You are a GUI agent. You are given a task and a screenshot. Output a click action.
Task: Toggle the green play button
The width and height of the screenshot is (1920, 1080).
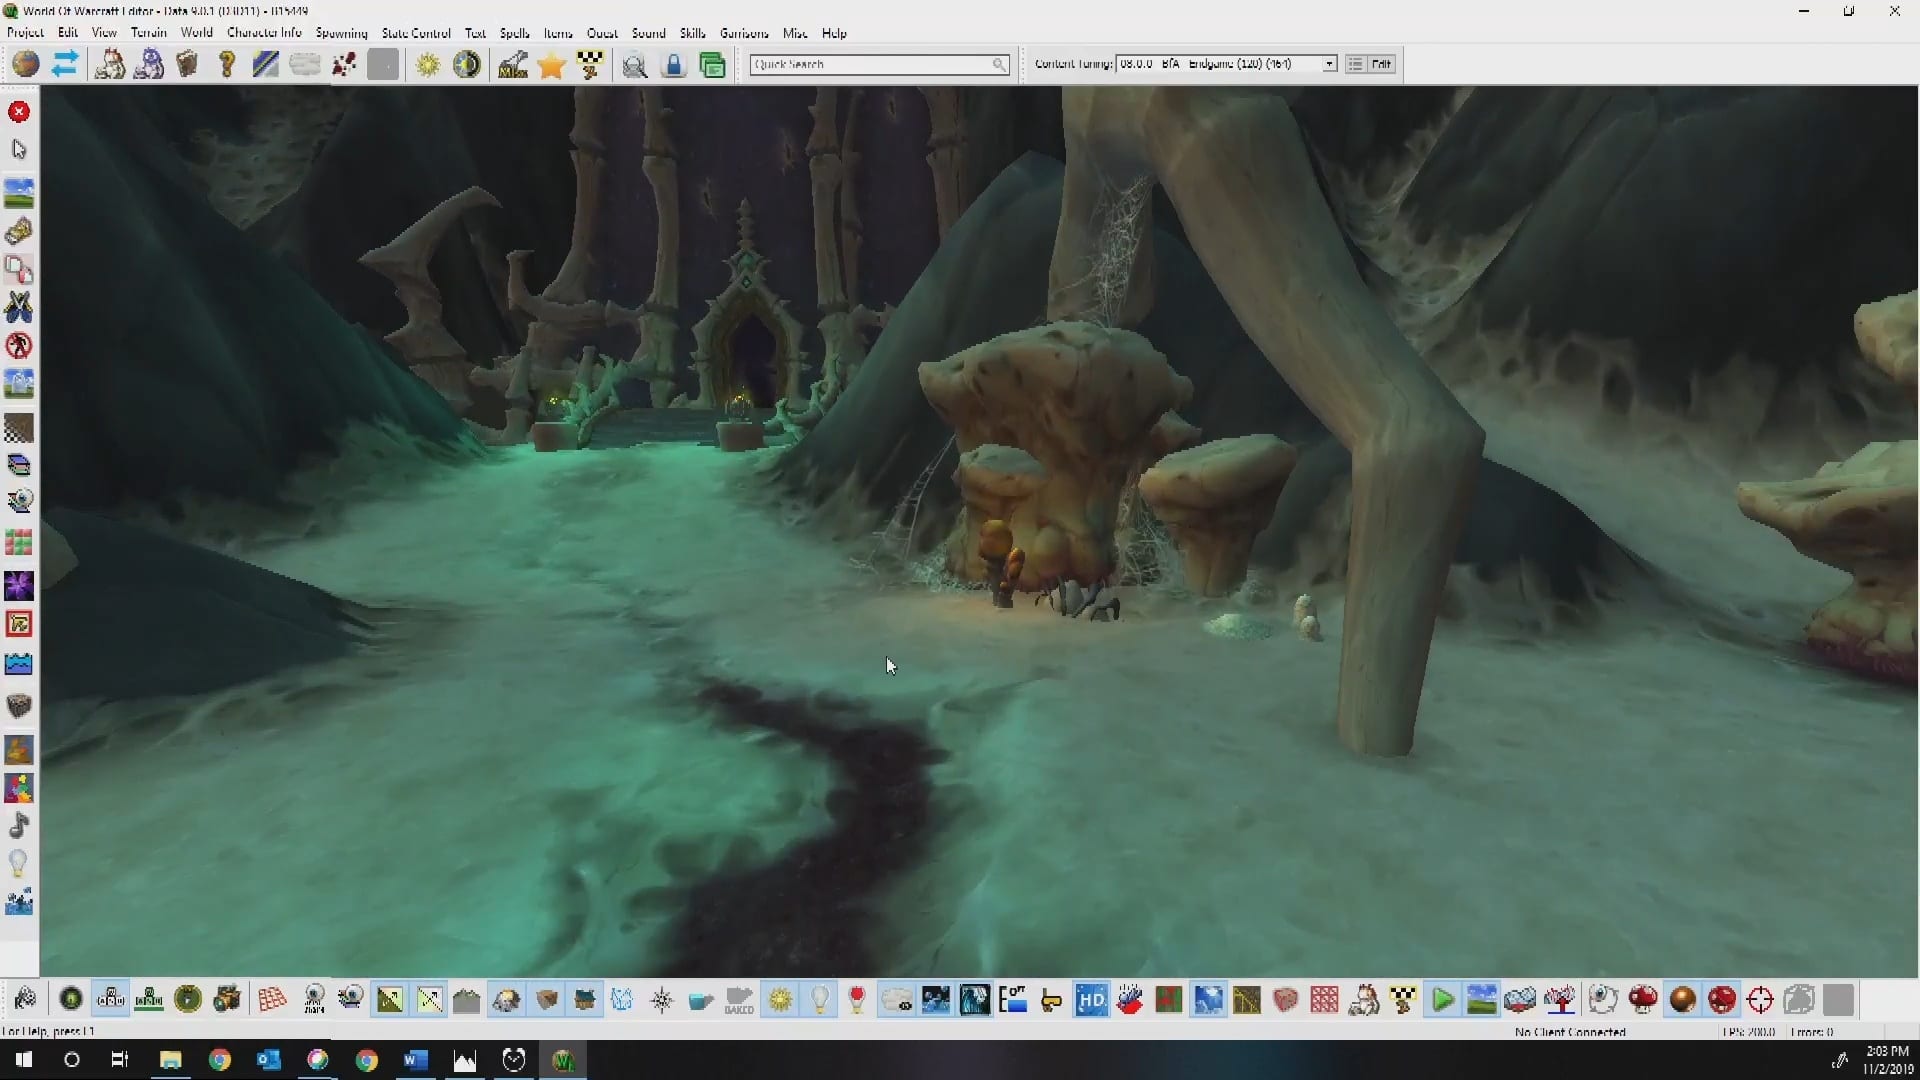(1442, 1000)
